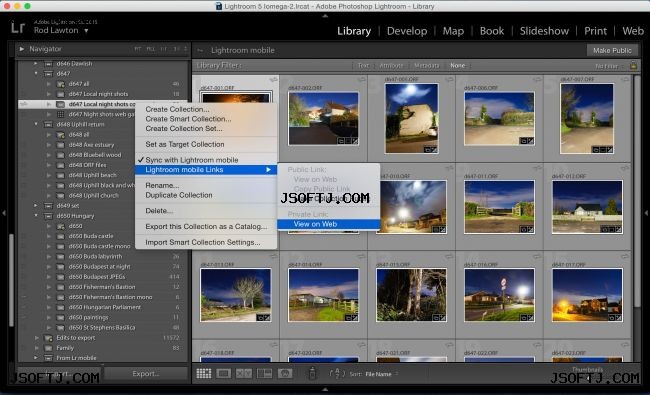Select Text in Library Filter bar
This screenshot has height=395, width=650.
pyautogui.click(x=363, y=65)
